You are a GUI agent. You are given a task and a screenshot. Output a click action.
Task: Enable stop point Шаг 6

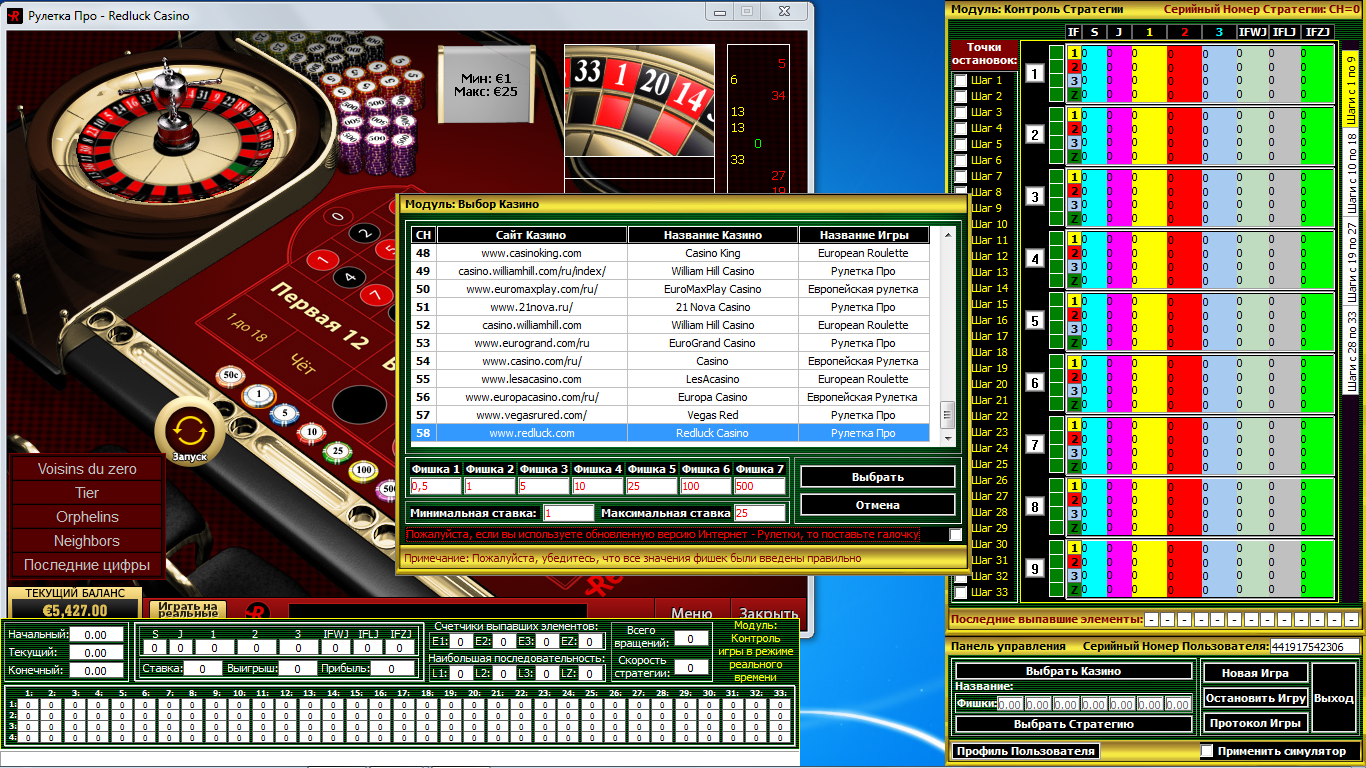(x=961, y=161)
